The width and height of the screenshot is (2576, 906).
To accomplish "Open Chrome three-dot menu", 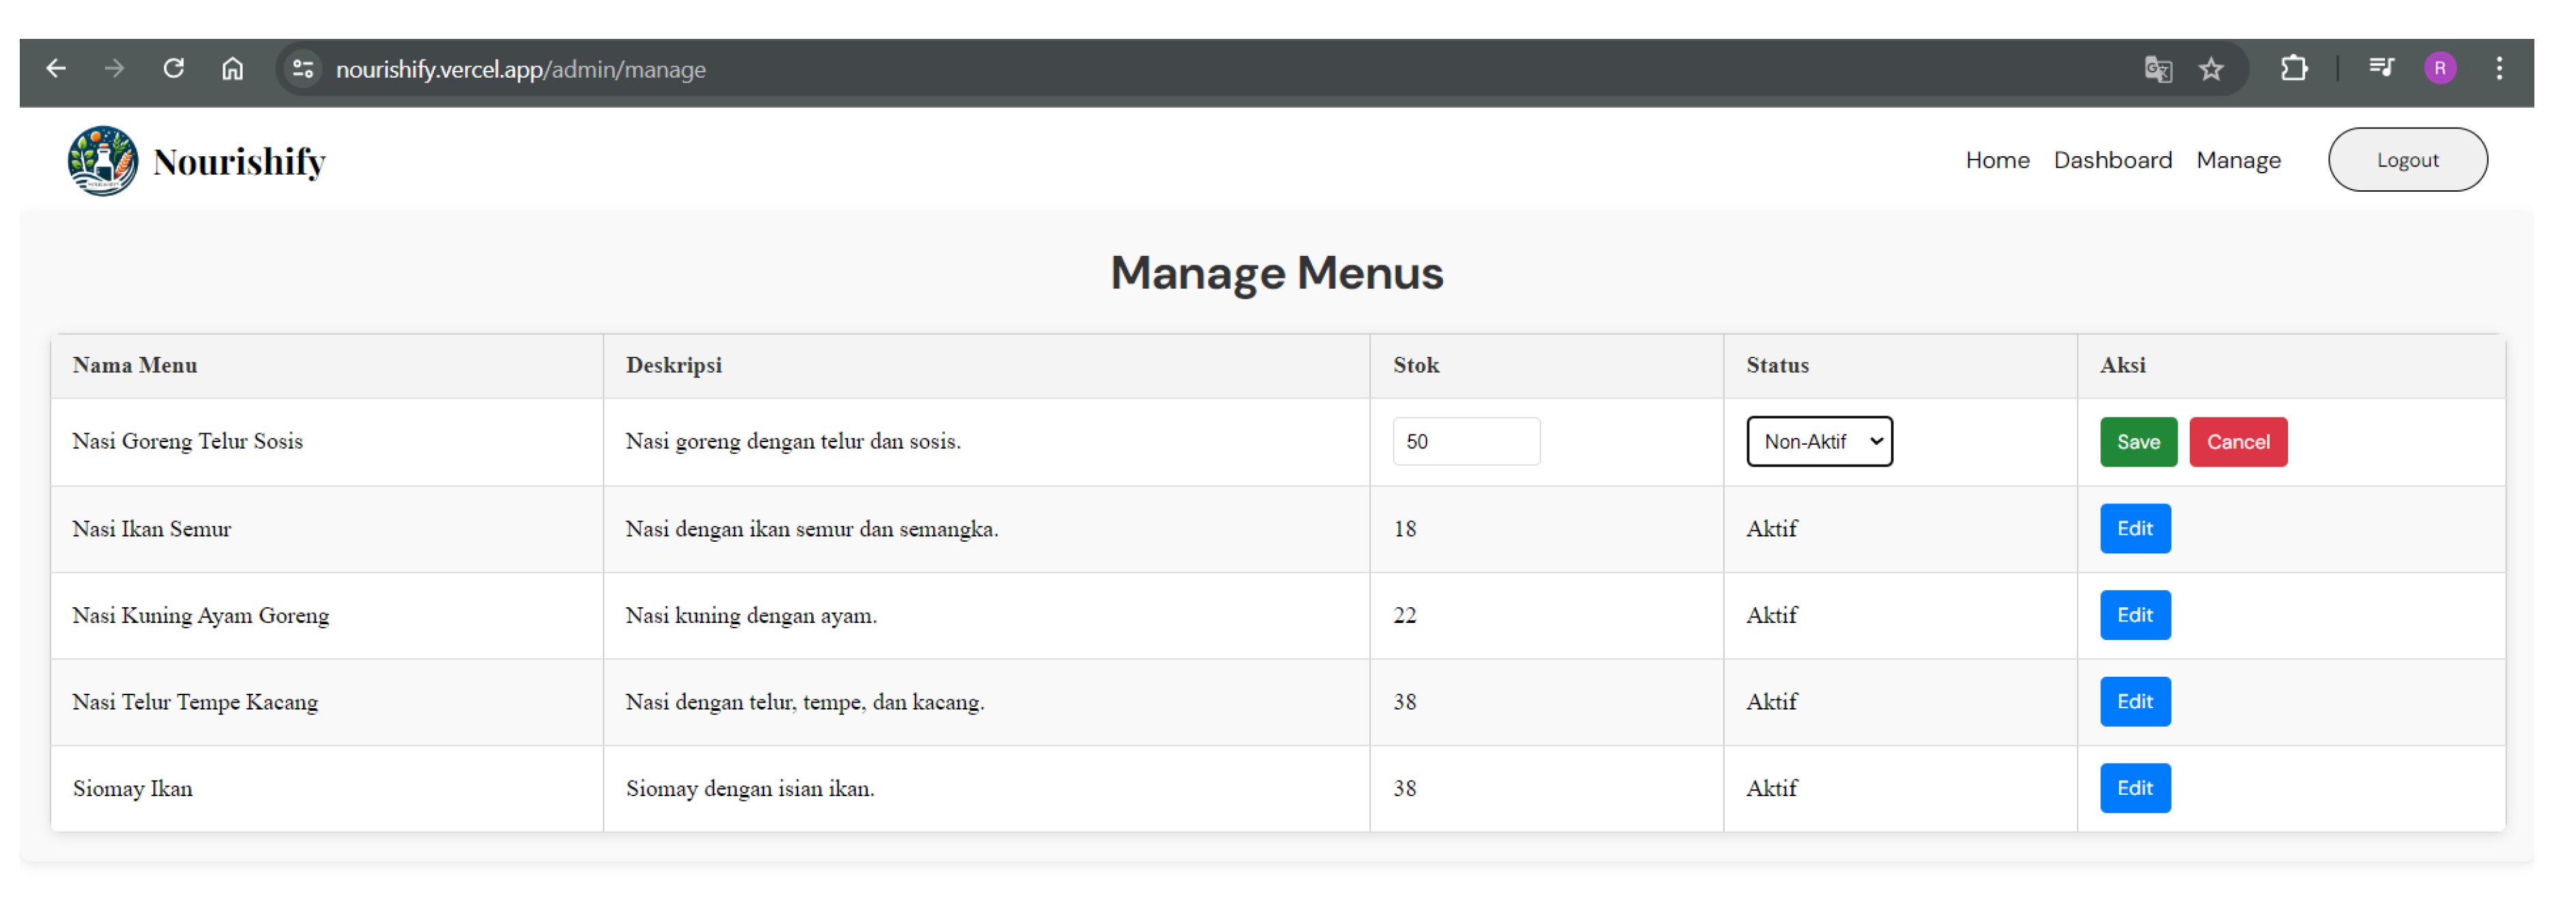I will click(x=2498, y=69).
